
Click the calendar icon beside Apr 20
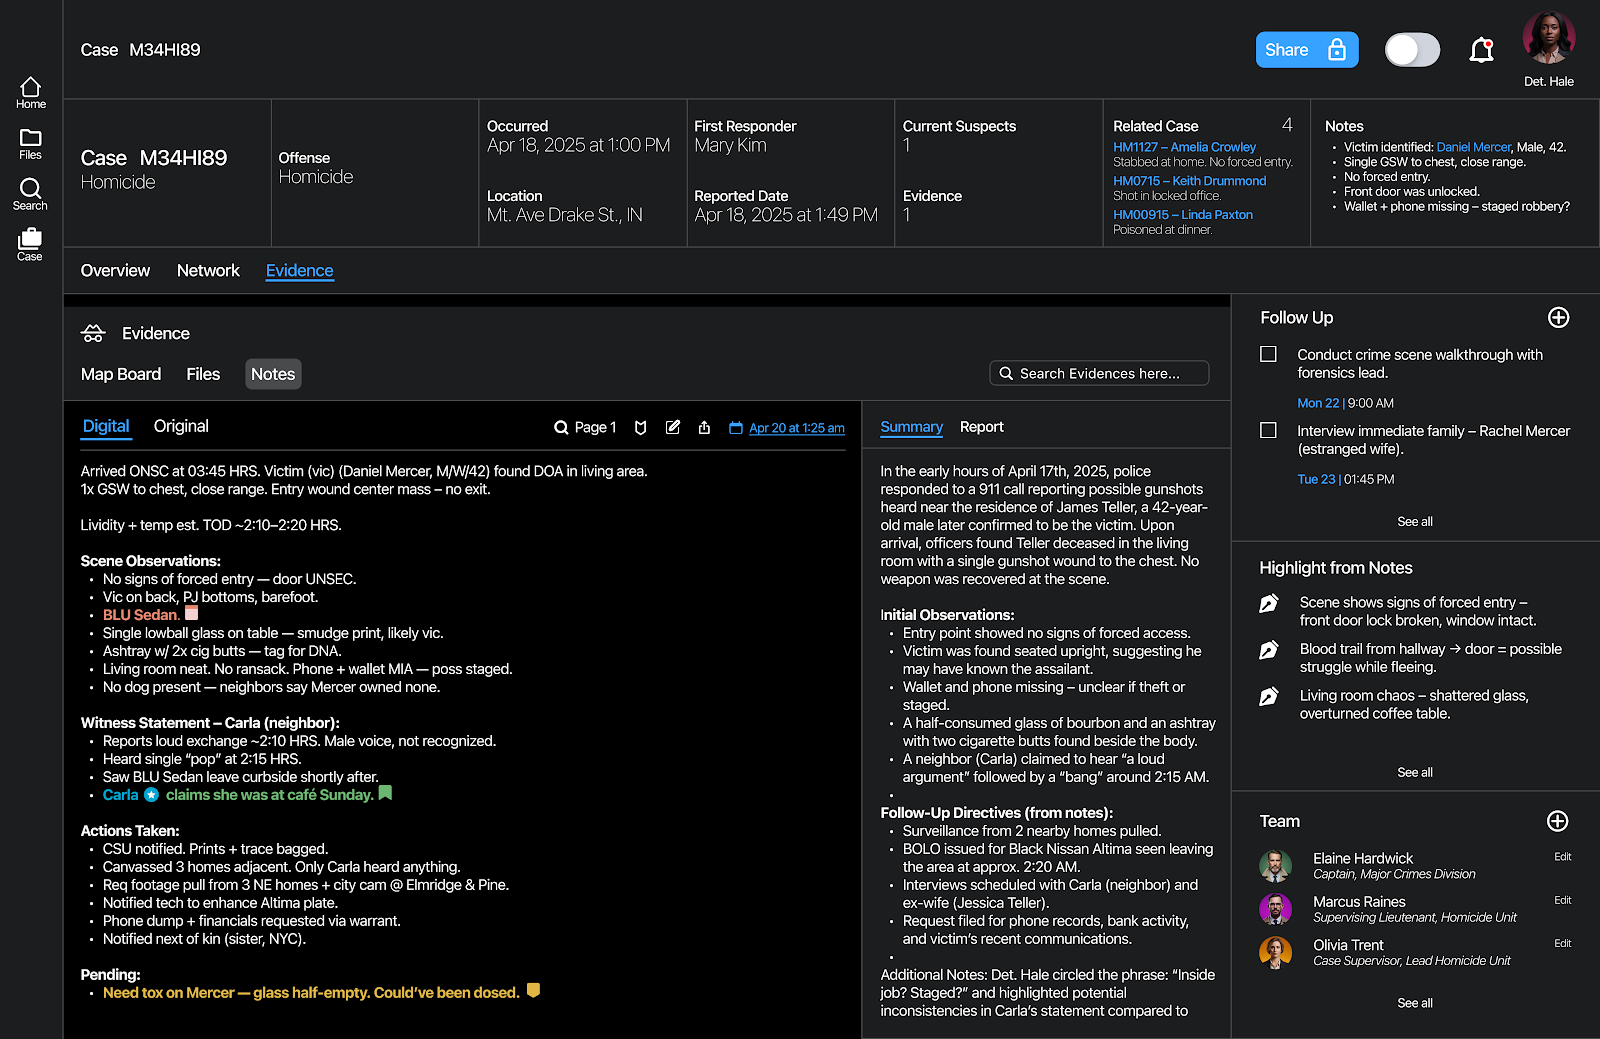tap(736, 428)
